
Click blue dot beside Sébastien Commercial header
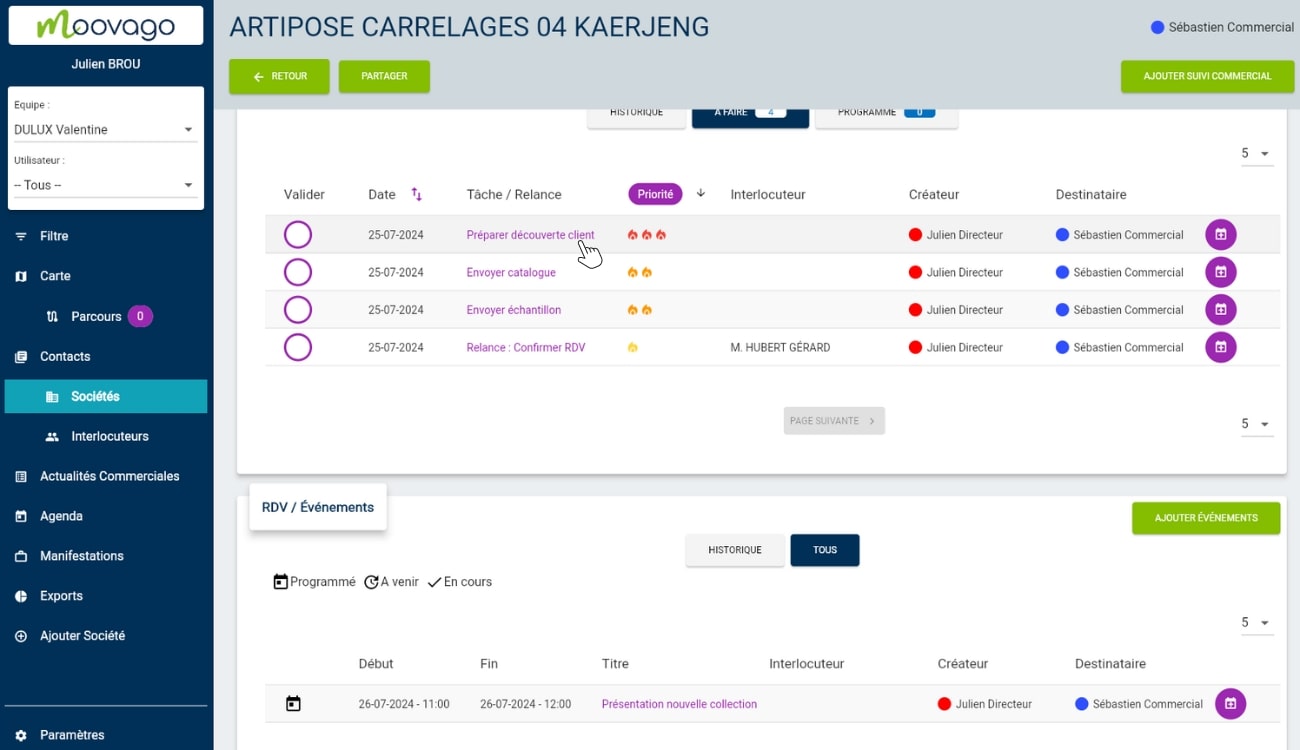coord(1158,28)
